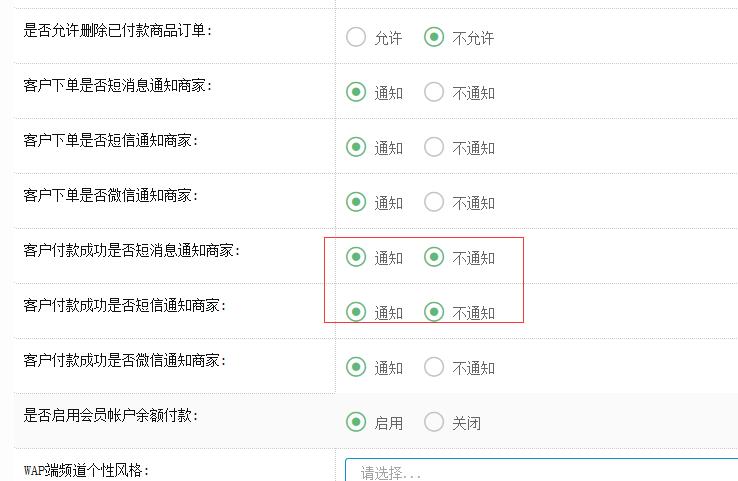Screen dimensions: 738x481
Task: Enable 通知 for 客户下单是否微信通知商家
Action: tap(356, 203)
